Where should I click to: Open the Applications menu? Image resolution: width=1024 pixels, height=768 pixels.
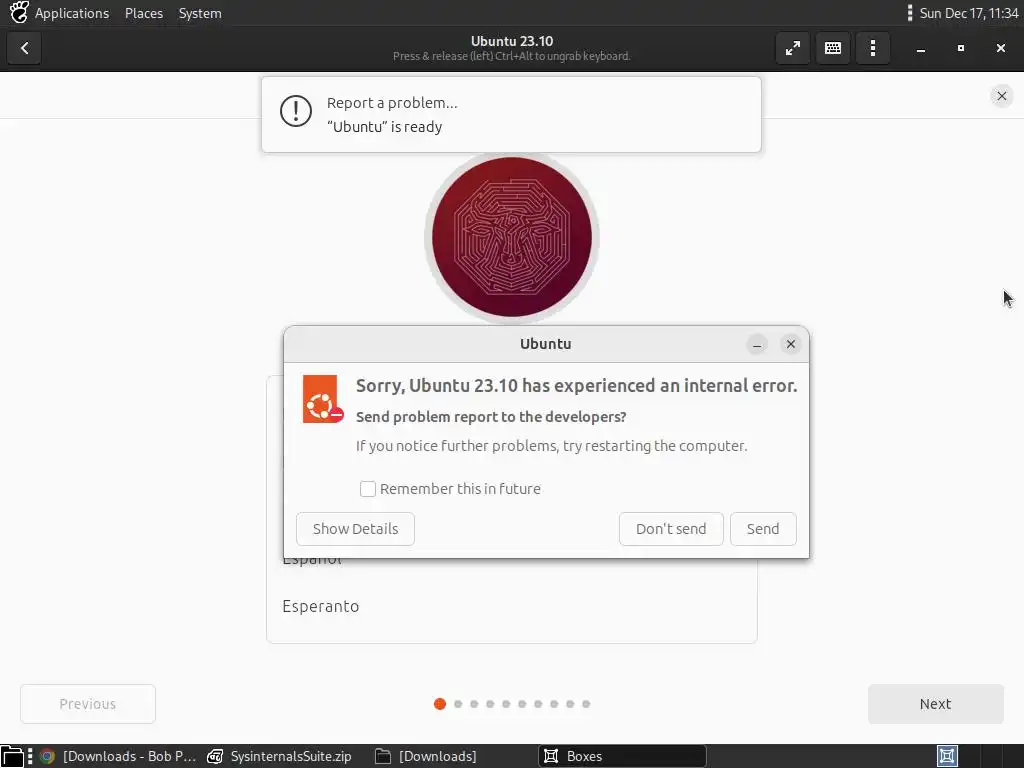coord(72,13)
